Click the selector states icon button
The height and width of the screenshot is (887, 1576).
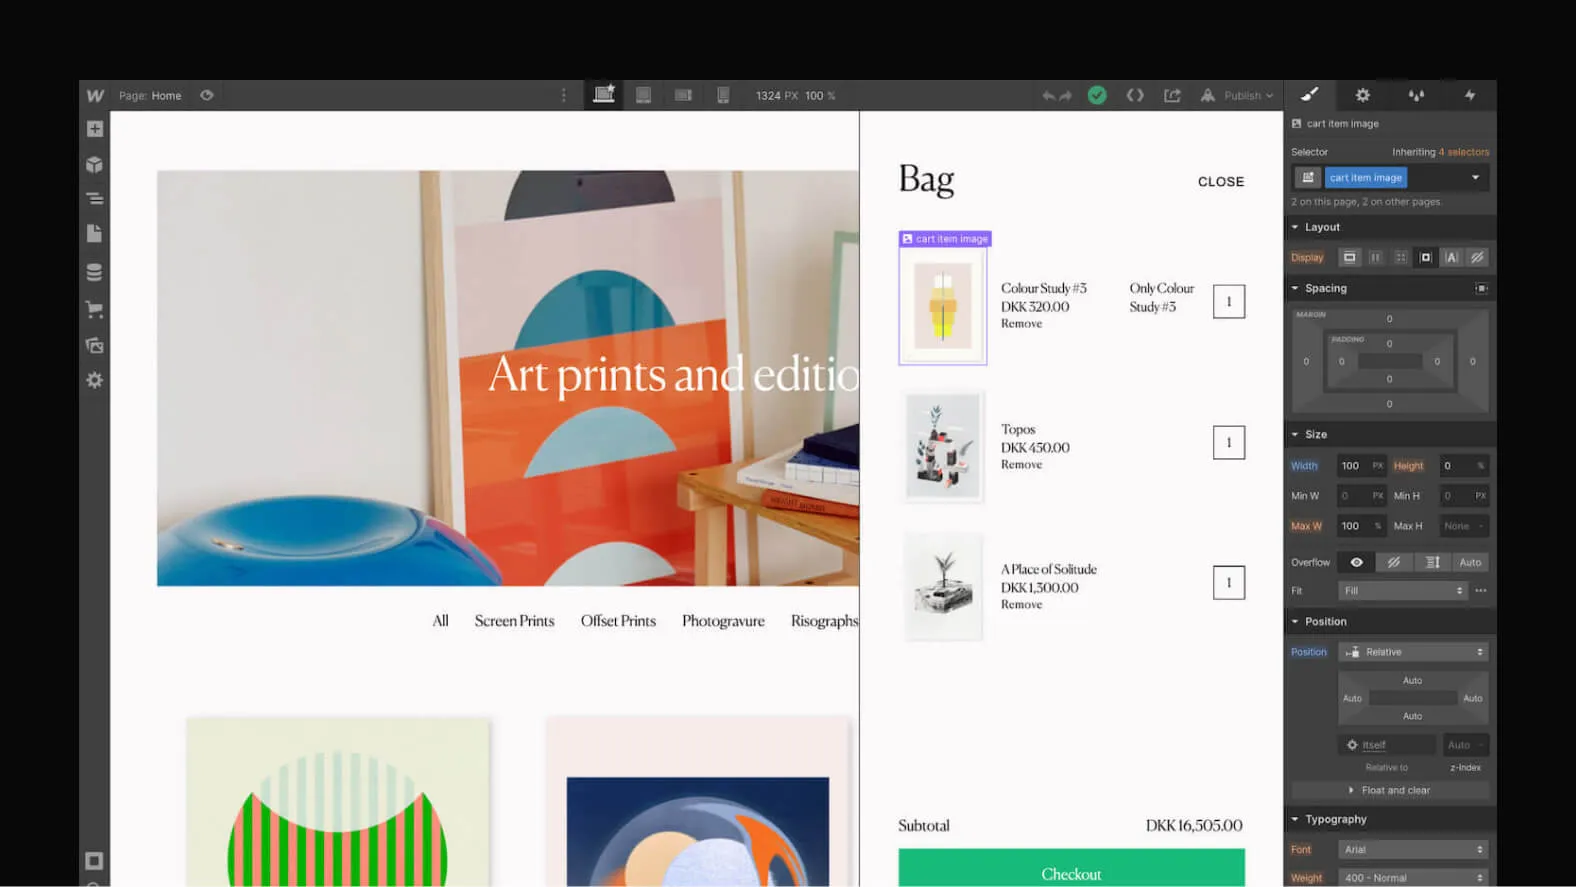point(1308,177)
